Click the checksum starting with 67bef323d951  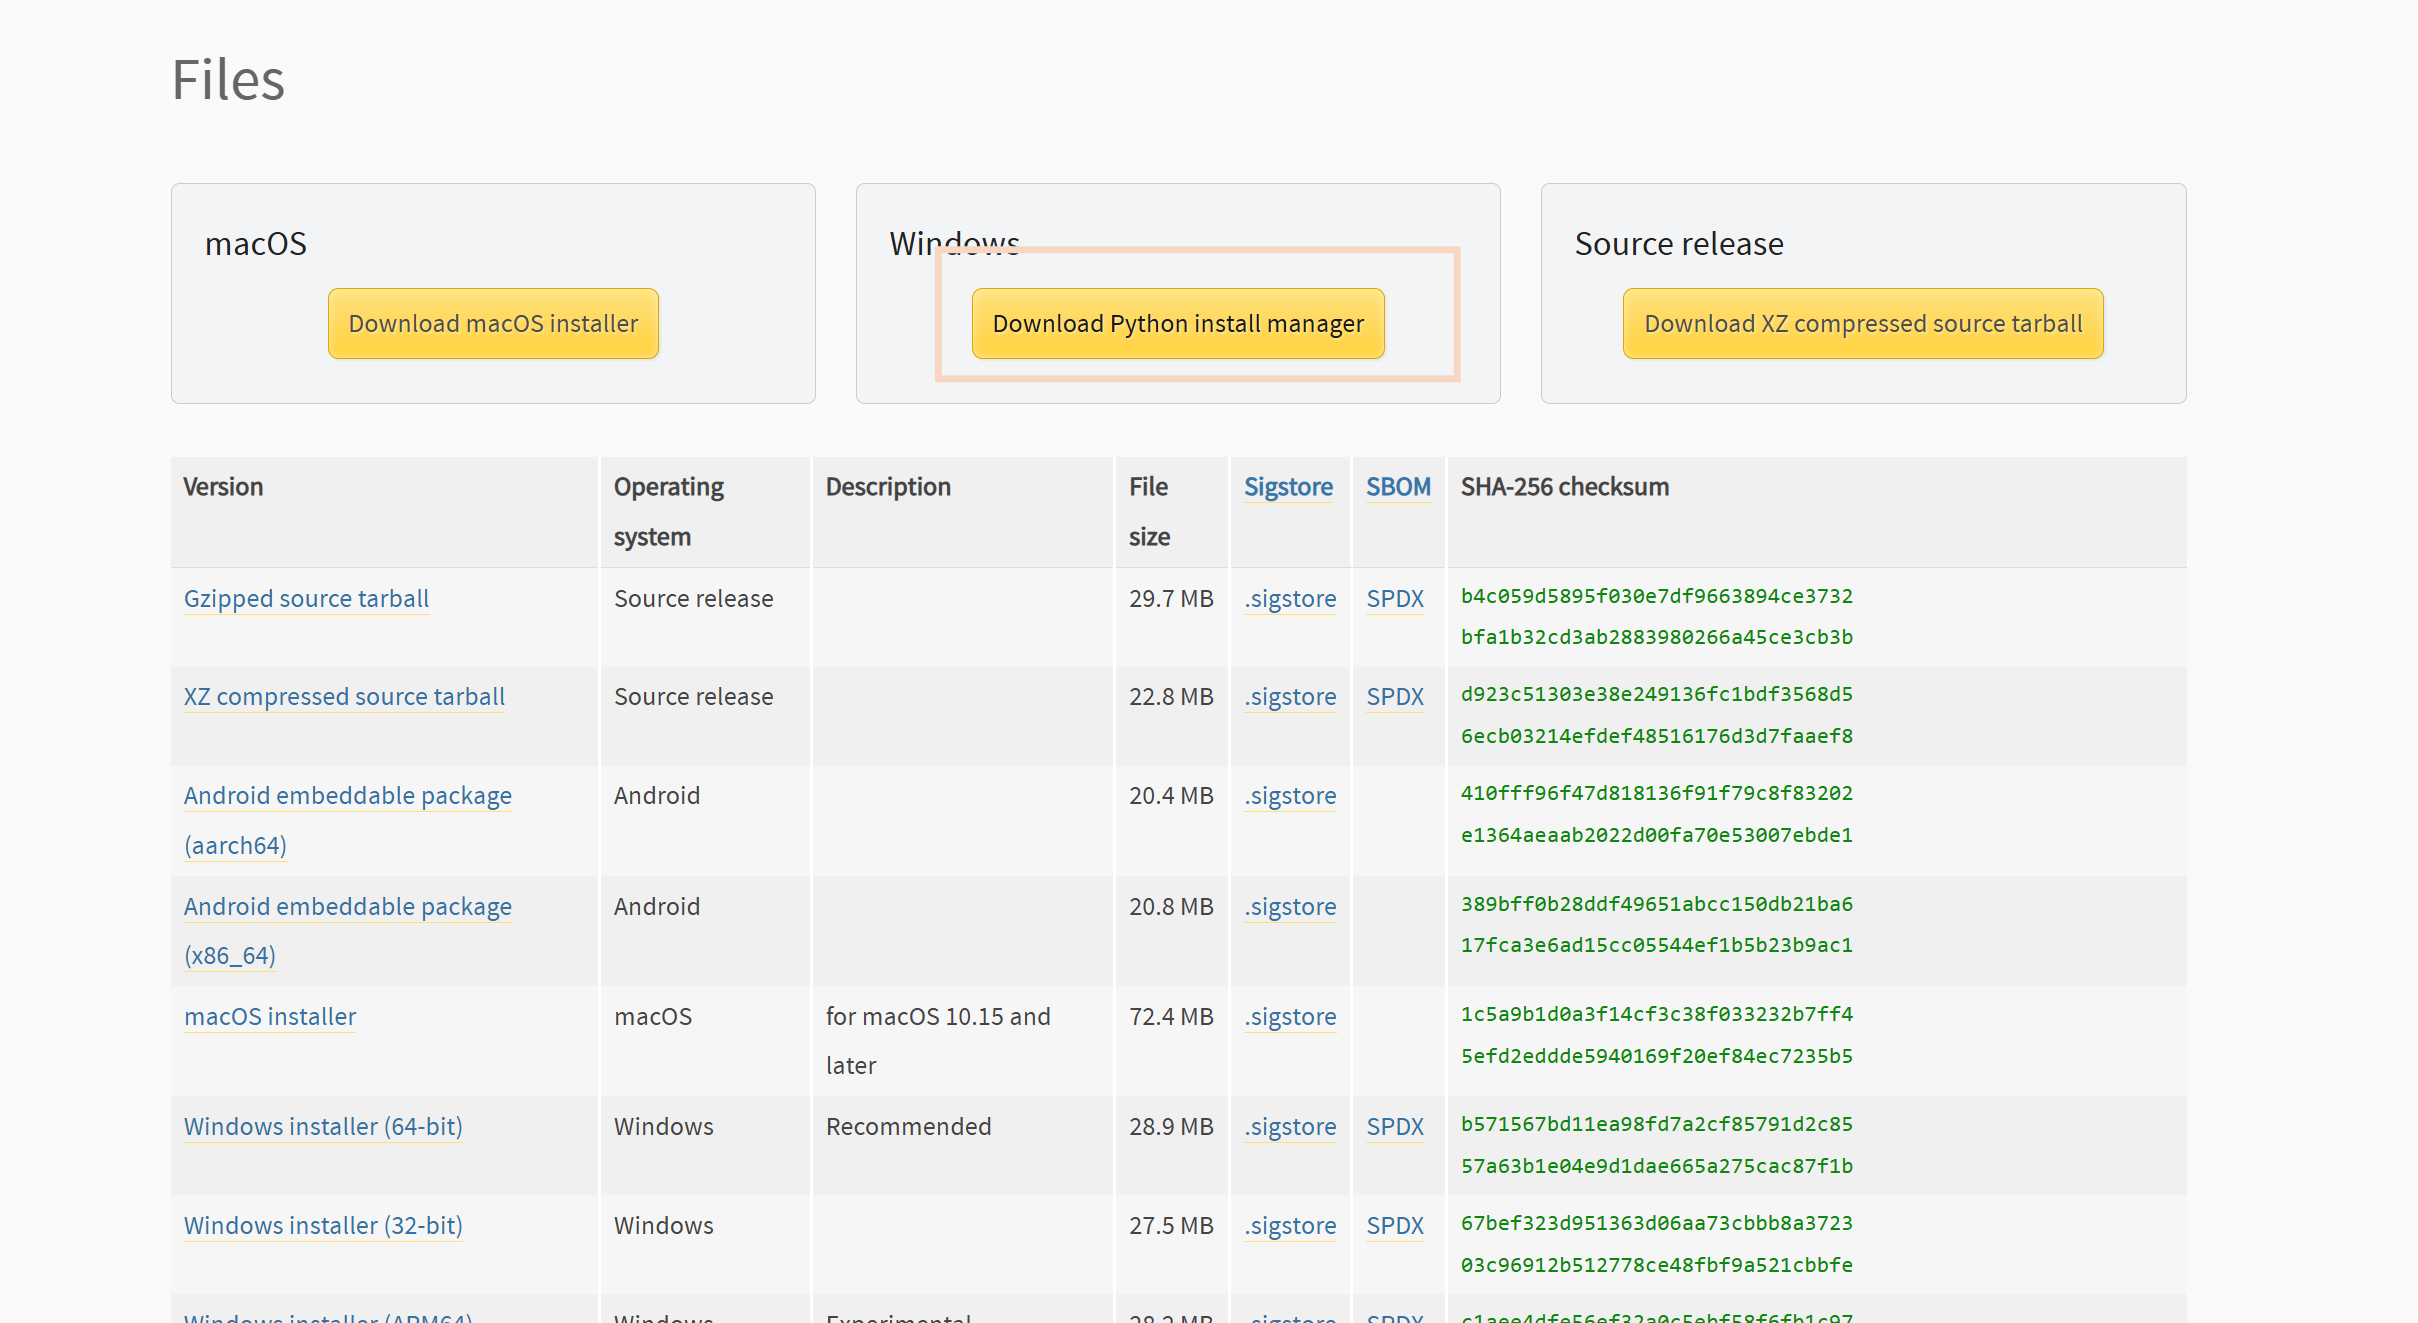[x=1657, y=1244]
